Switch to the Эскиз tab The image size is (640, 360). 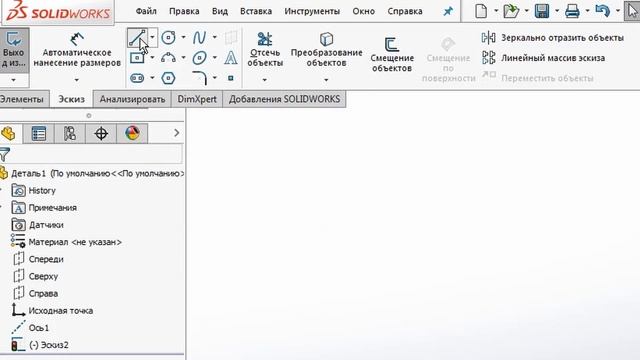click(x=71, y=99)
